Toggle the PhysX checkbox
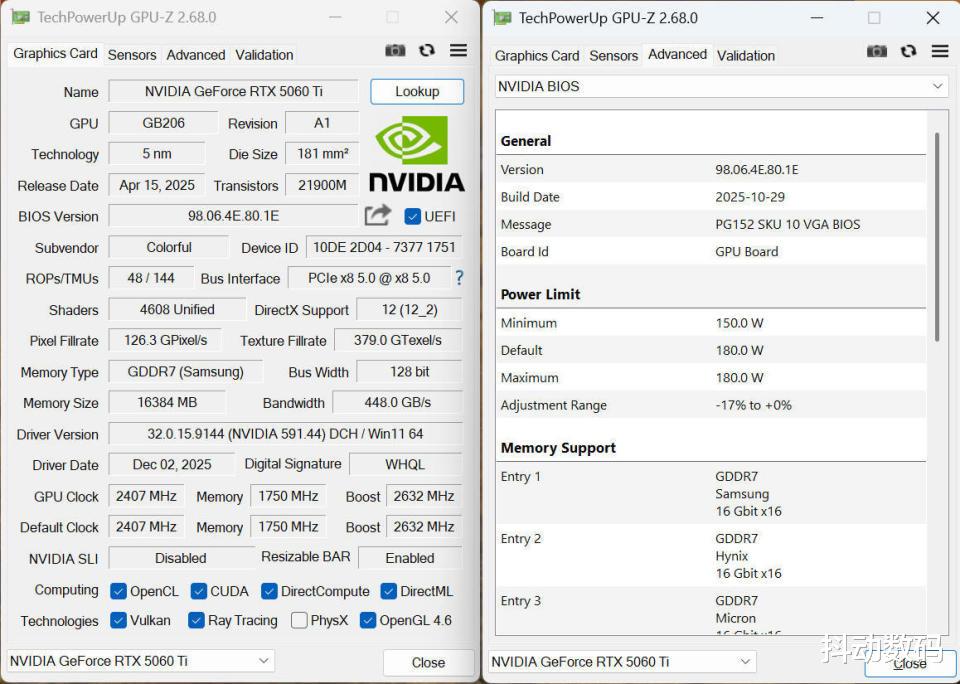The width and height of the screenshot is (960, 684). (x=299, y=620)
